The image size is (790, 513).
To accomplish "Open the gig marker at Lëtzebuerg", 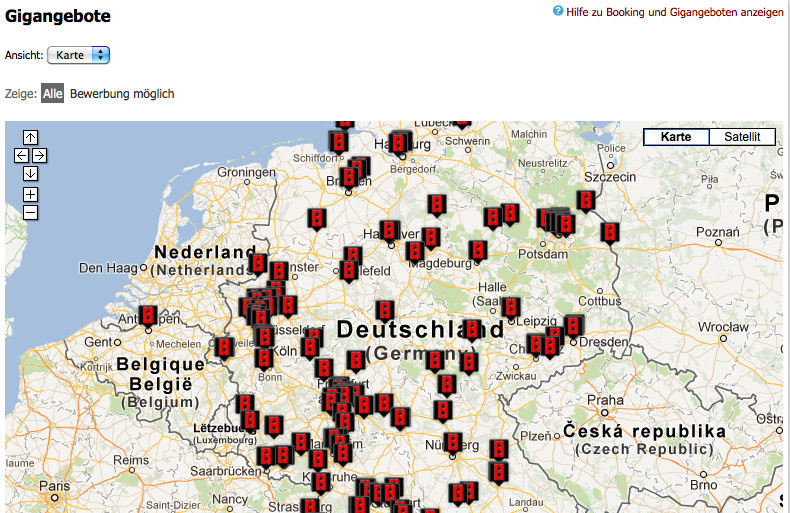I will (x=250, y=422).
